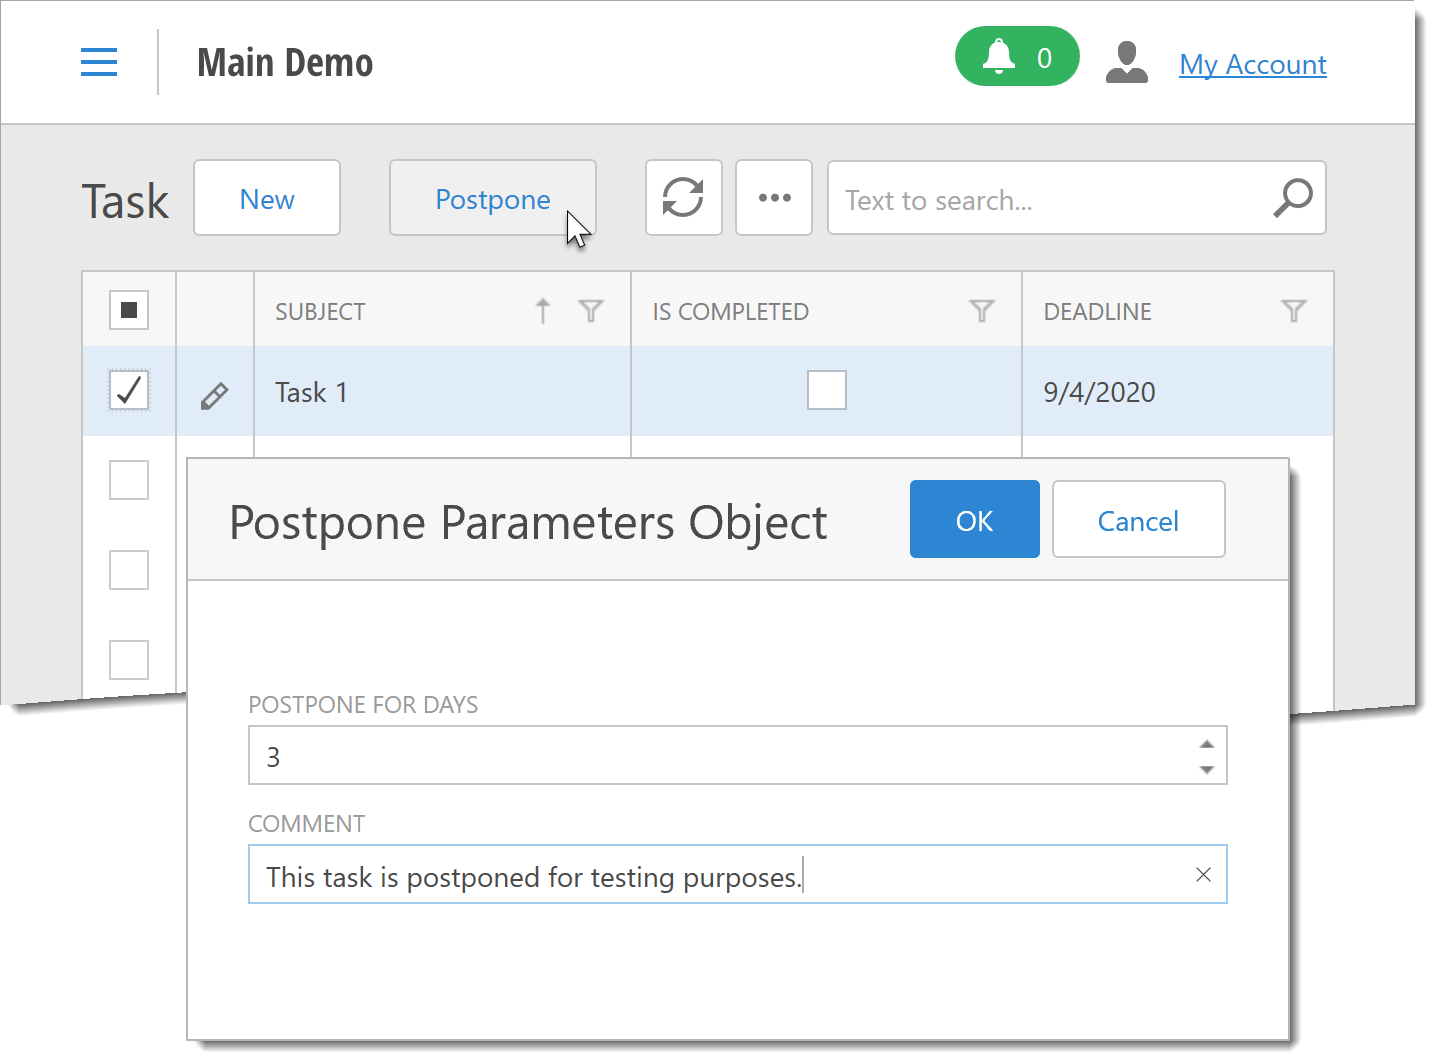Viewport: 1435px width, 1061px height.
Task: Refresh the task list
Action: tap(683, 198)
